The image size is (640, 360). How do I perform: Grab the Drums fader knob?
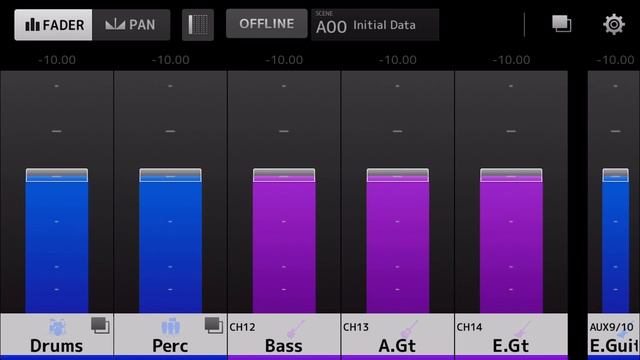click(x=57, y=175)
